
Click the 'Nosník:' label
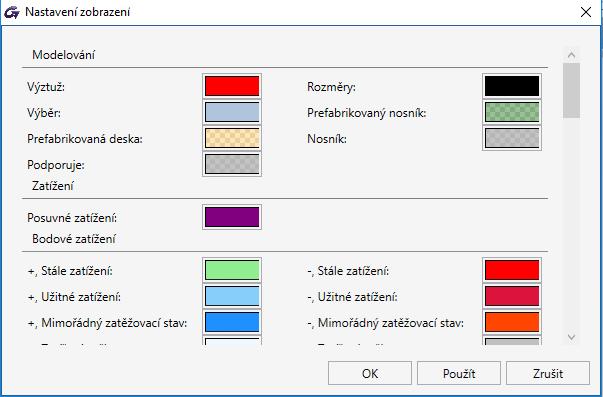(x=327, y=139)
